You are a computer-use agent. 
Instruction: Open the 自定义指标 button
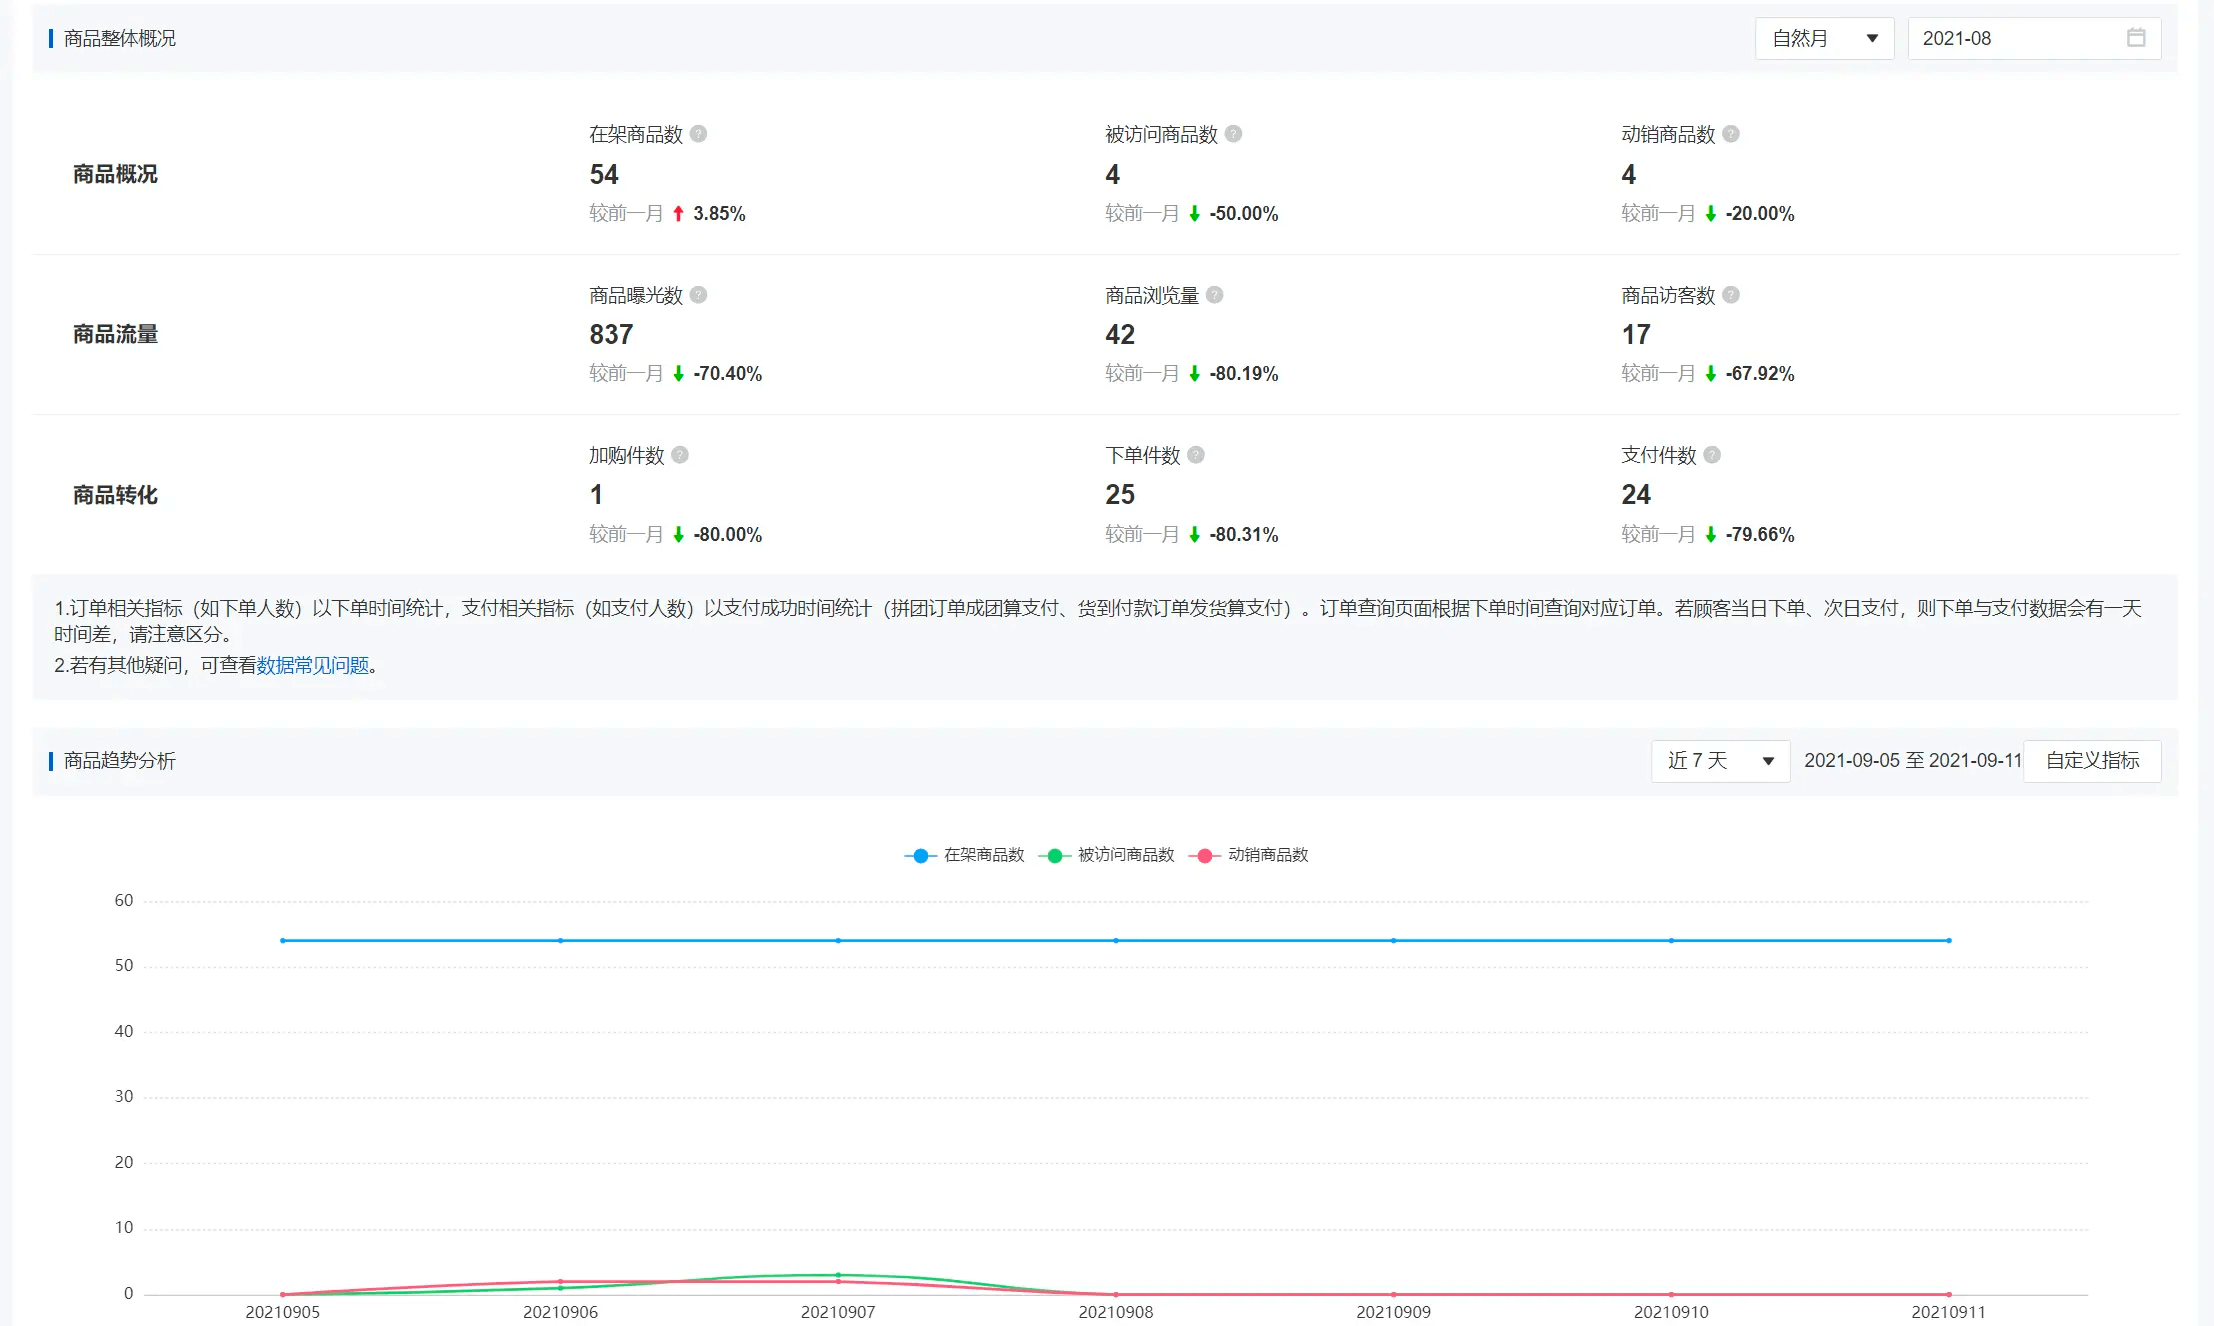pos(2091,761)
